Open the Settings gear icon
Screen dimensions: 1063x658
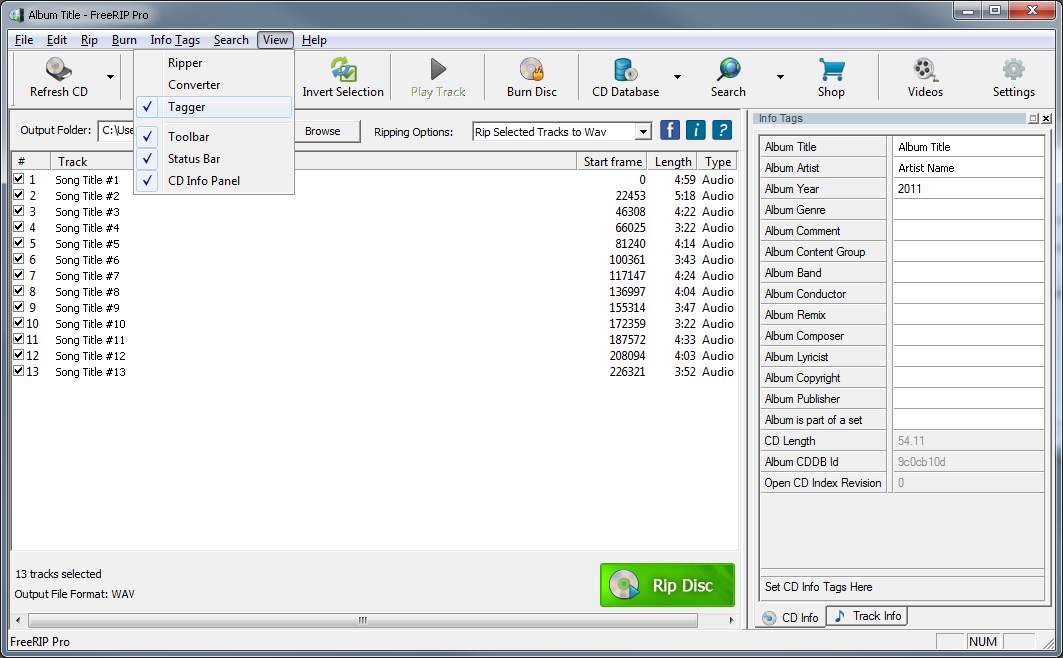coord(1014,69)
